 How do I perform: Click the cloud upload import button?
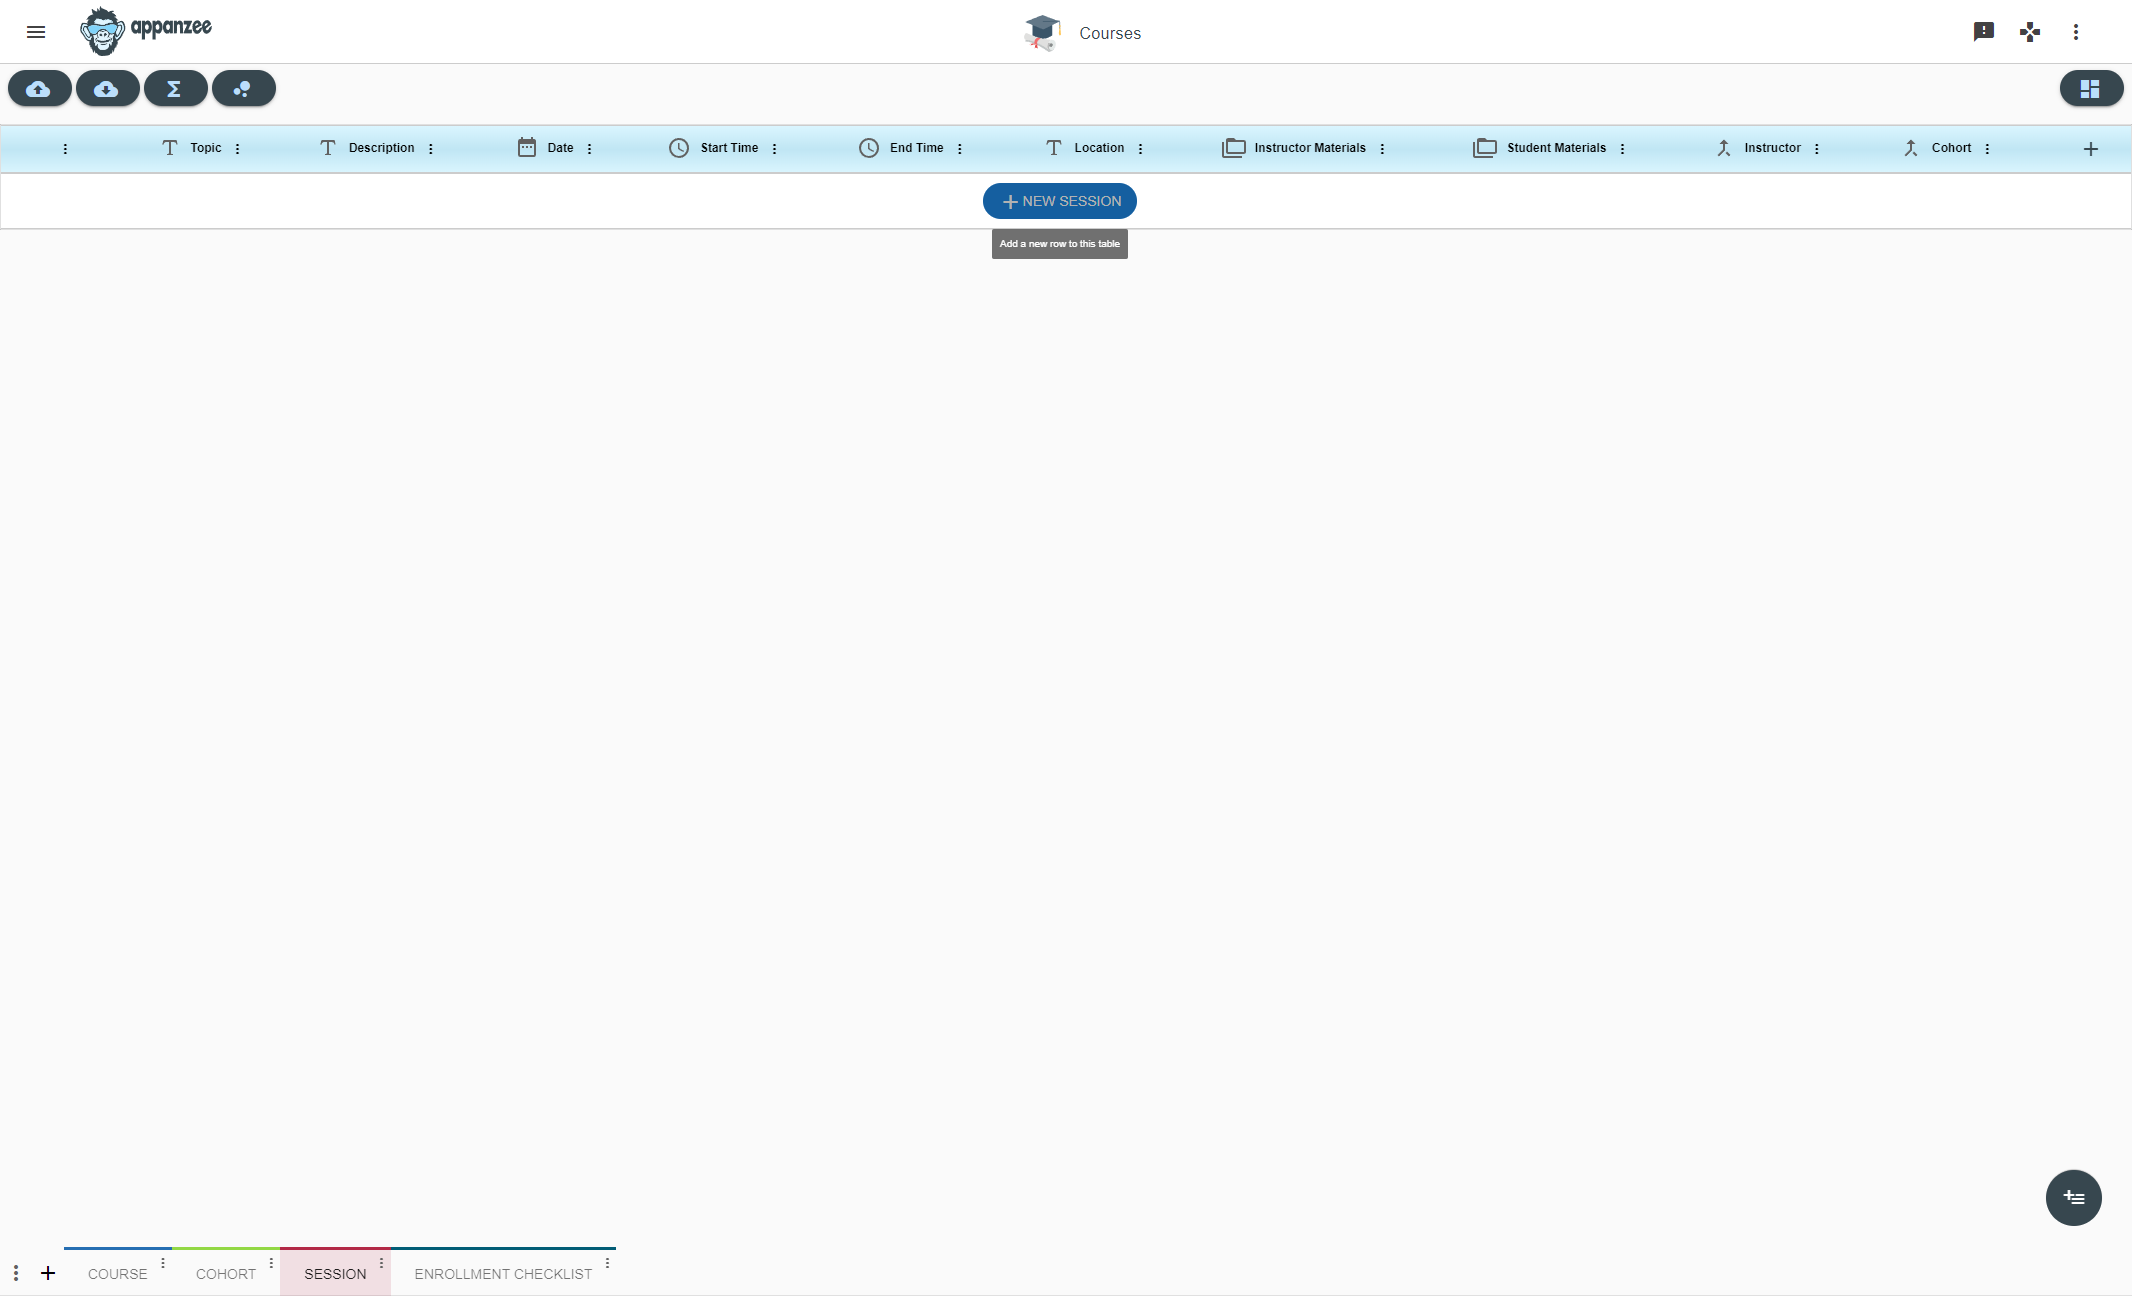(x=40, y=89)
